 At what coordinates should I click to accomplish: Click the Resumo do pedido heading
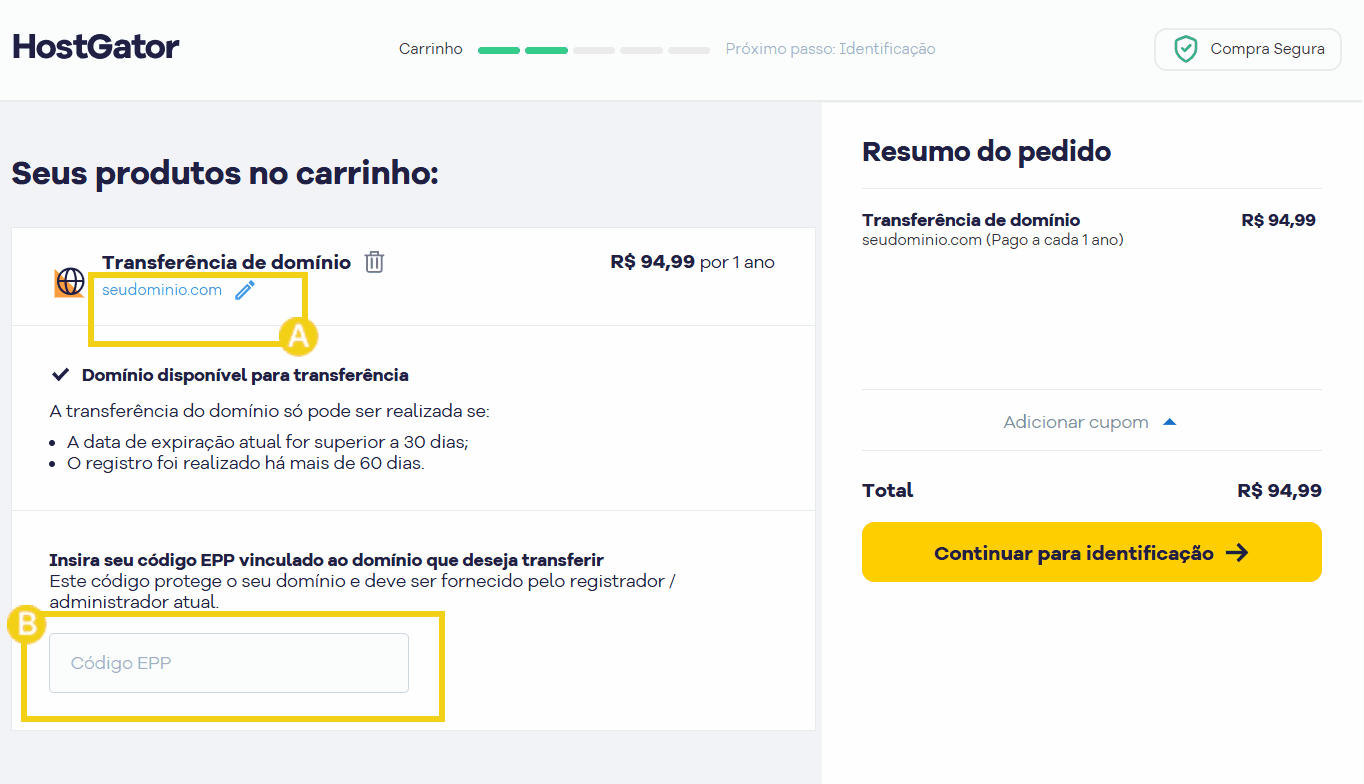coord(986,152)
